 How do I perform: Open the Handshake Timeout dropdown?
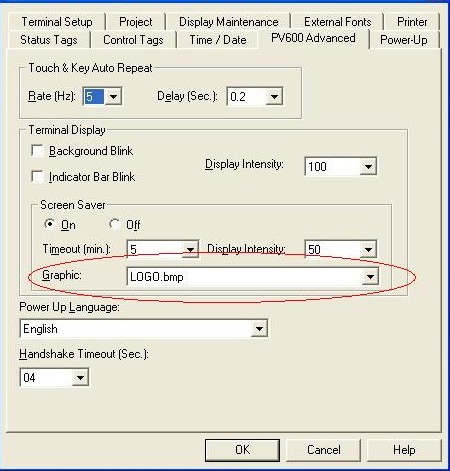[80, 377]
